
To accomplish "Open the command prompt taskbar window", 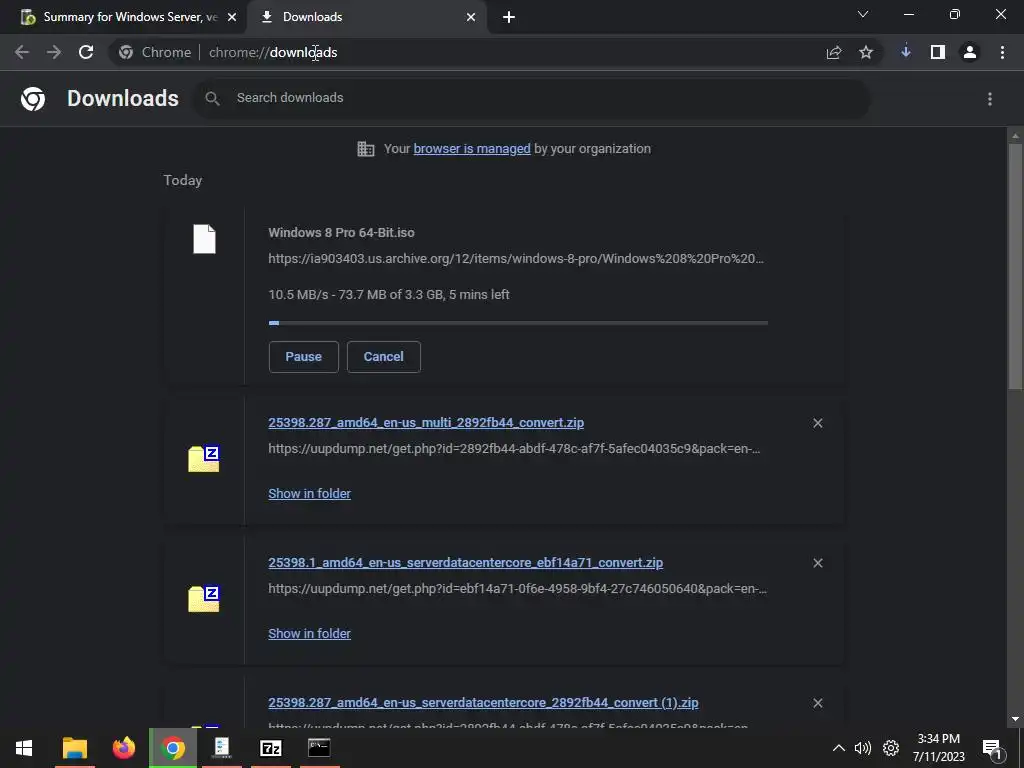I will [319, 748].
